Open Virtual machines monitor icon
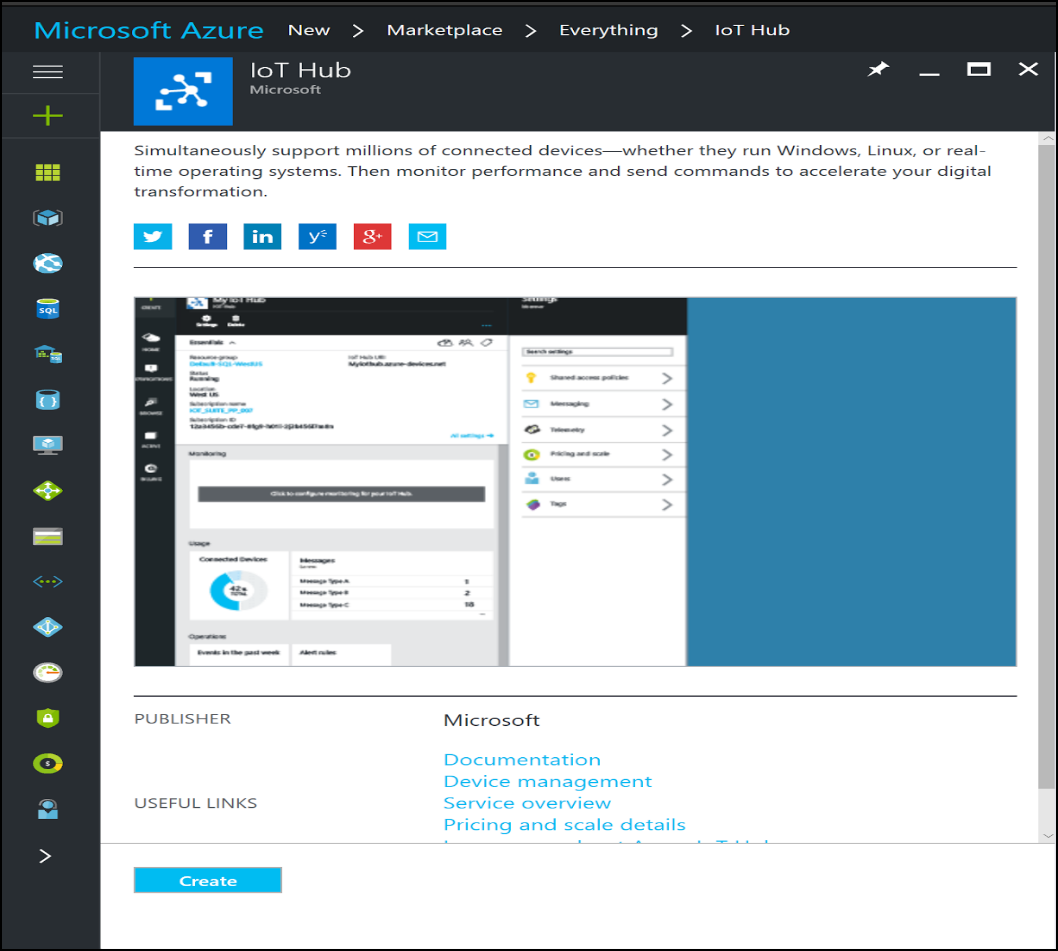The width and height of the screenshot is (1058, 951). tap(48, 445)
